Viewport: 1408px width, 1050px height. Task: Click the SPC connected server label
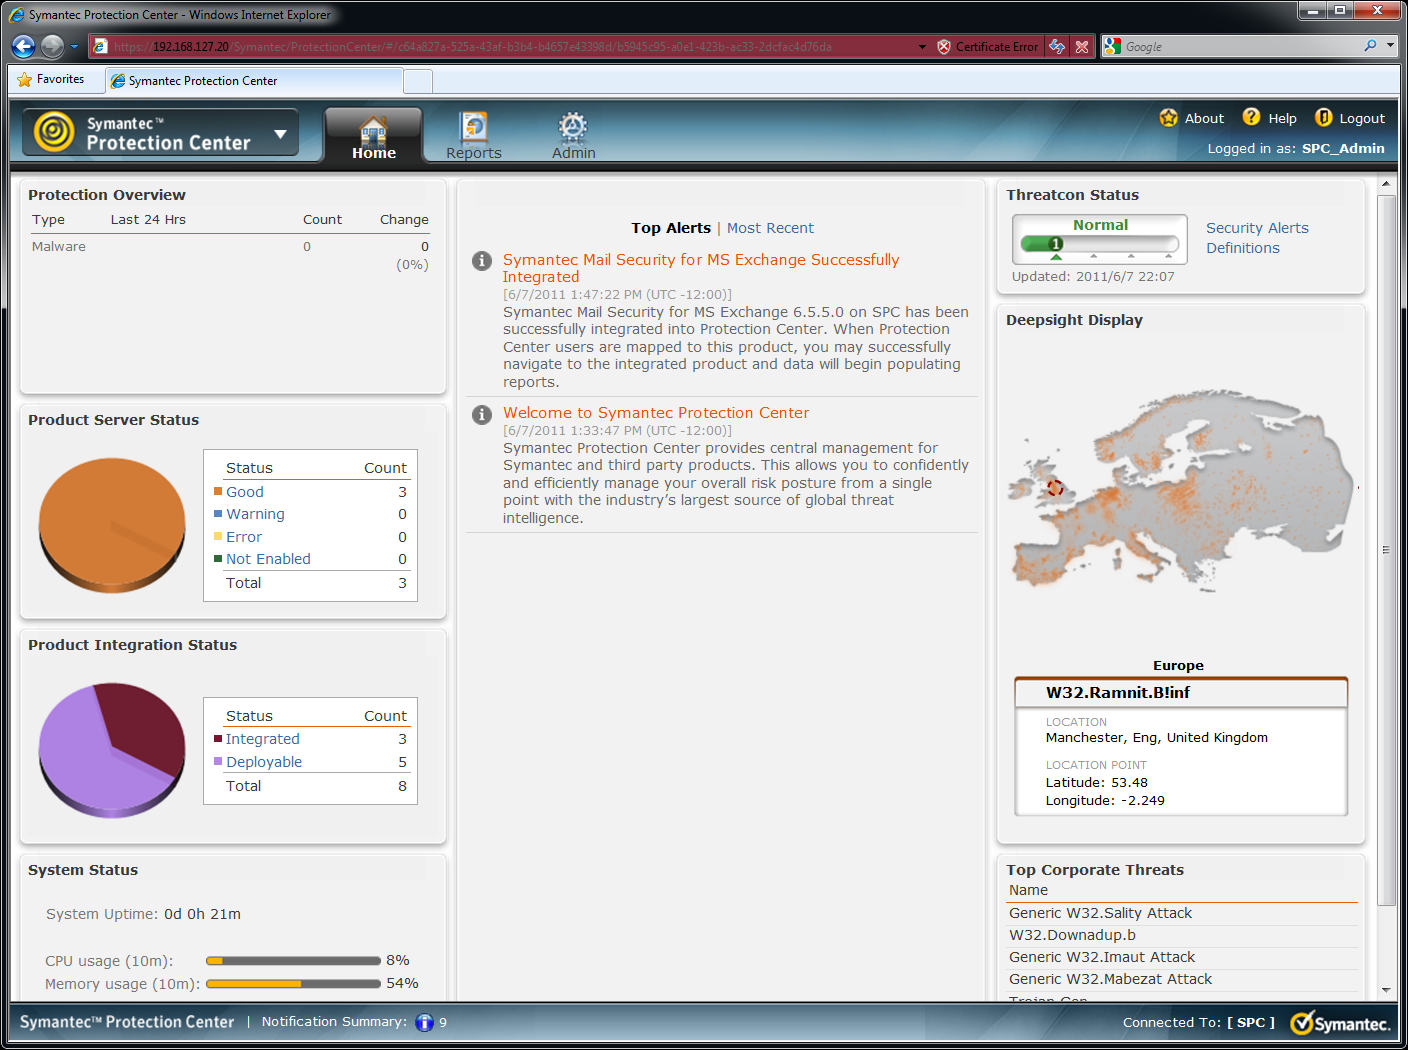coord(1251,1022)
